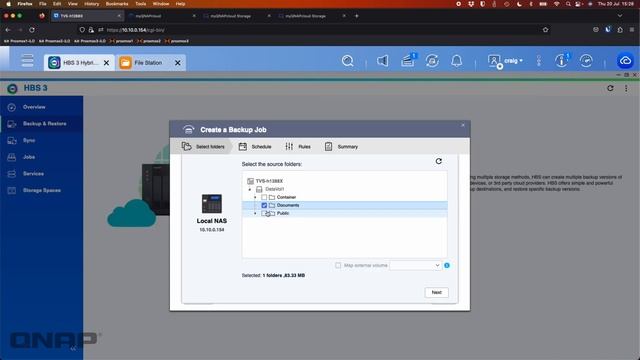The height and width of the screenshot is (360, 640).
Task: Uncheck the Documents folder checkbox
Action: [x=264, y=205]
